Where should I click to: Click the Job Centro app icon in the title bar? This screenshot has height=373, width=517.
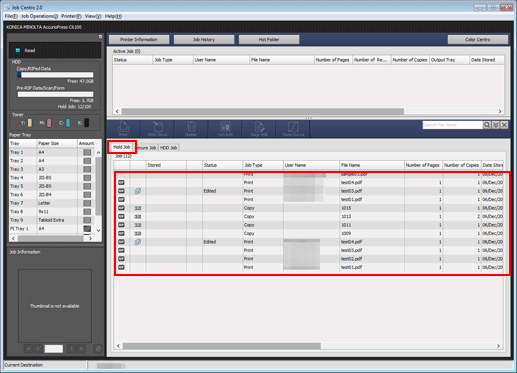[x=7, y=7]
